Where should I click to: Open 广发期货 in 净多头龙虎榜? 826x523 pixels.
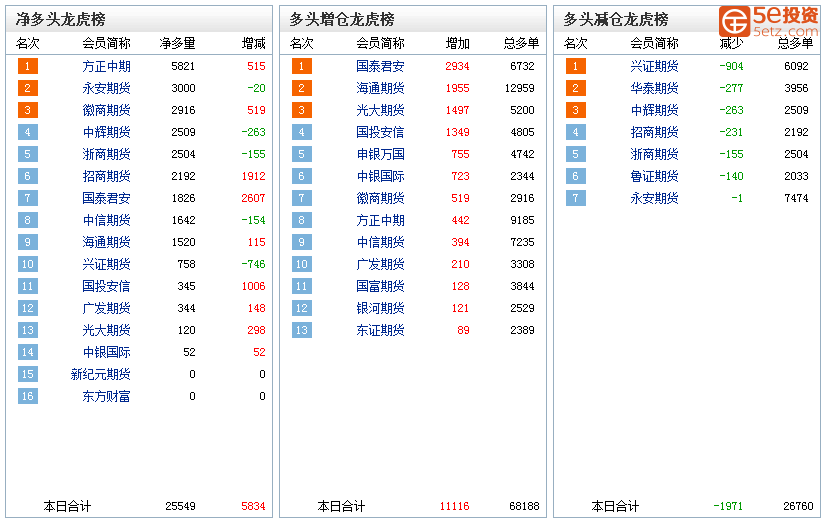coord(106,308)
